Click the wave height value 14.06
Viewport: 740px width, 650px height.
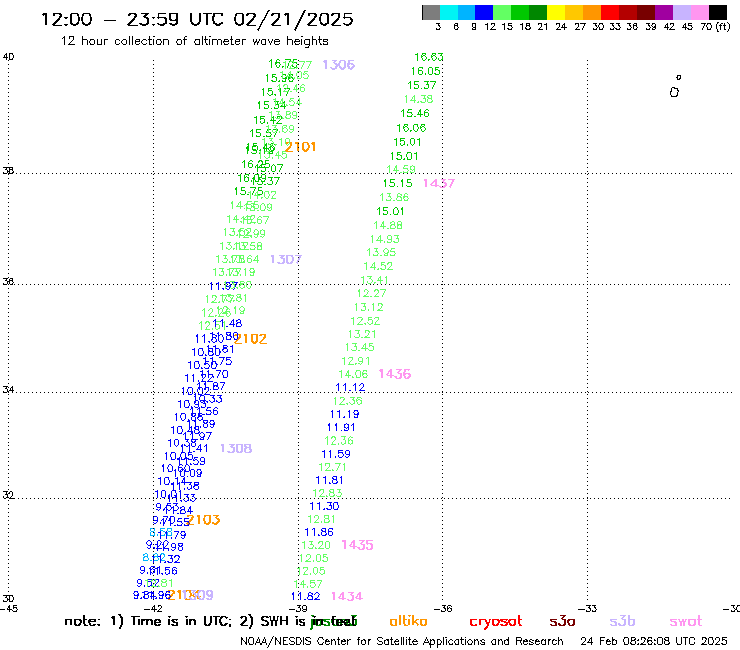point(353,374)
